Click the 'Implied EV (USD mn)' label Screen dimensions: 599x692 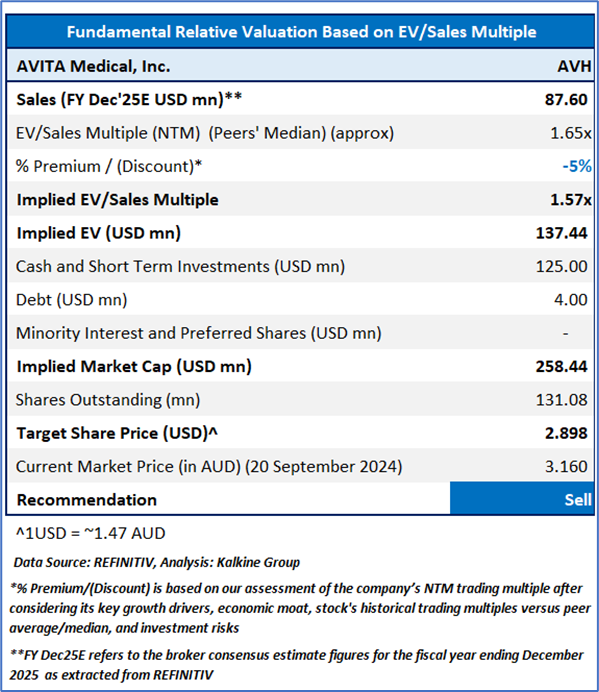[98, 233]
